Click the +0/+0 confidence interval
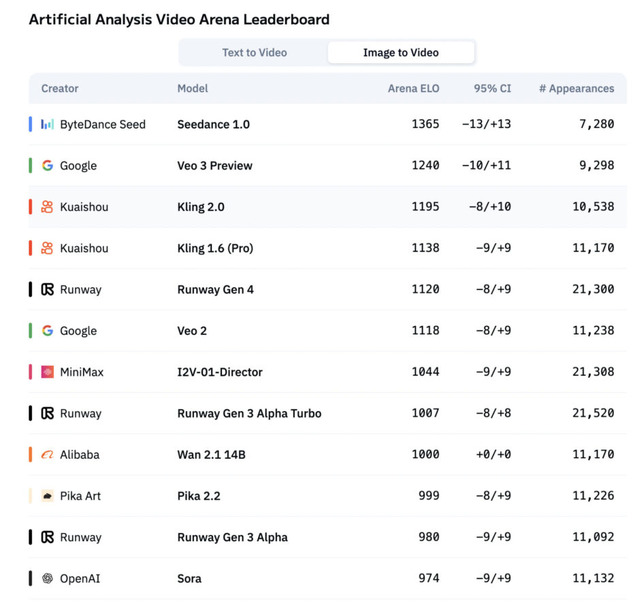The image size is (640, 616). point(493,454)
